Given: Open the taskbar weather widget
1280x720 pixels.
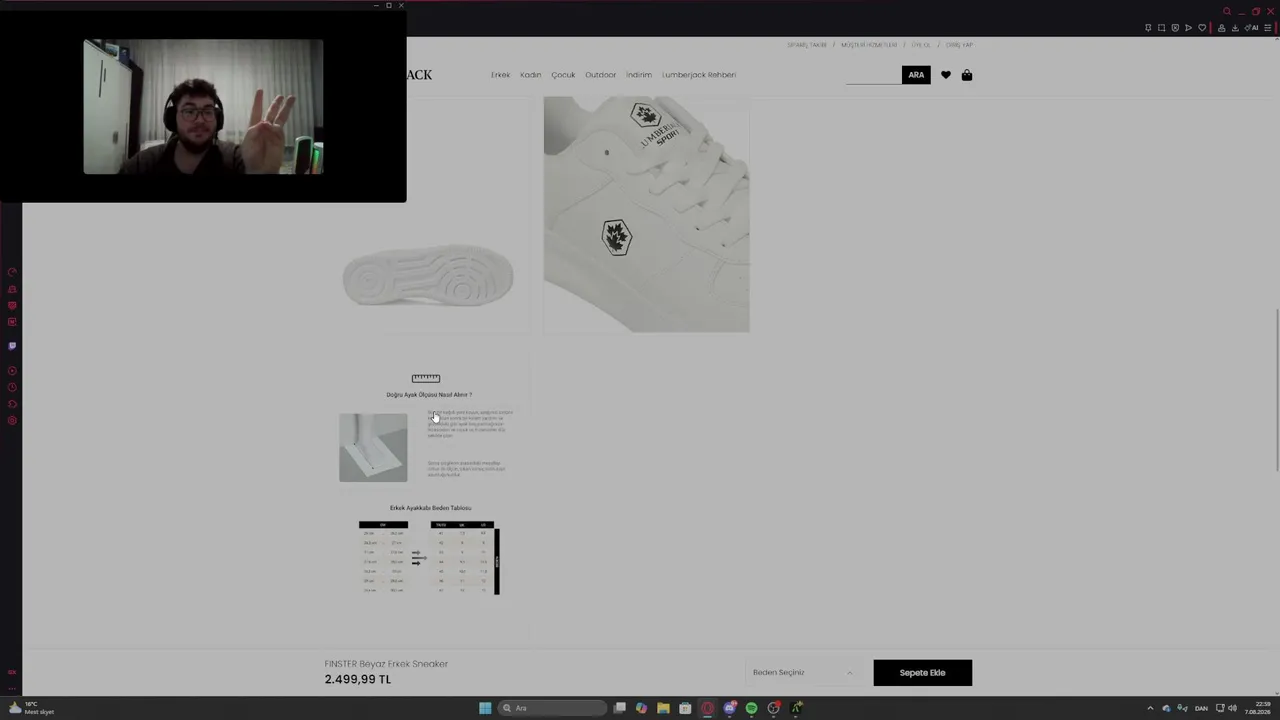Looking at the screenshot, I should coord(30,708).
